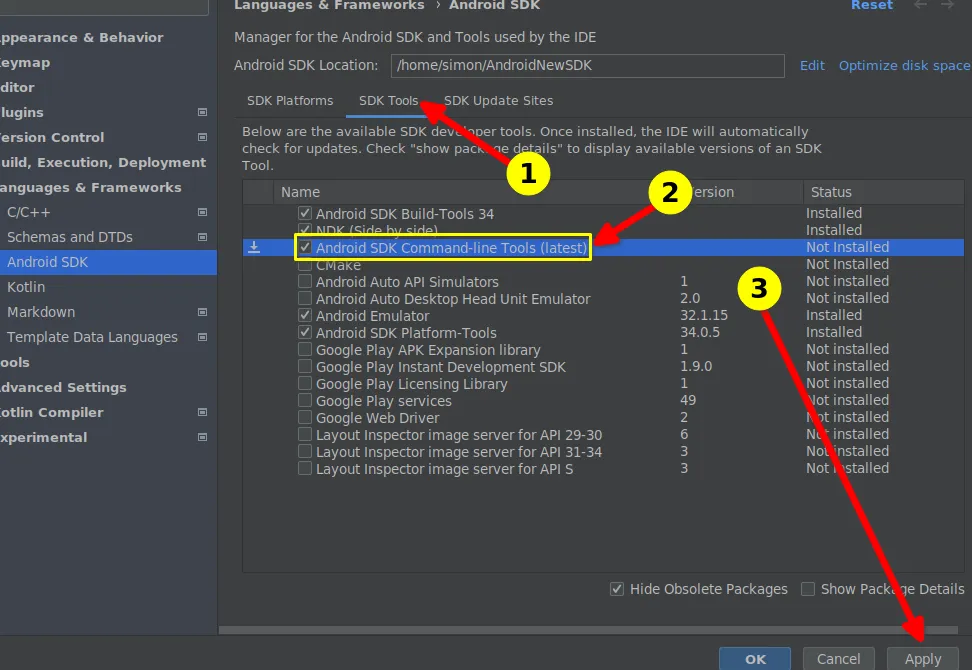
Task: Toggle Hide Obsolete Packages checkbox
Action: pyautogui.click(x=617, y=589)
